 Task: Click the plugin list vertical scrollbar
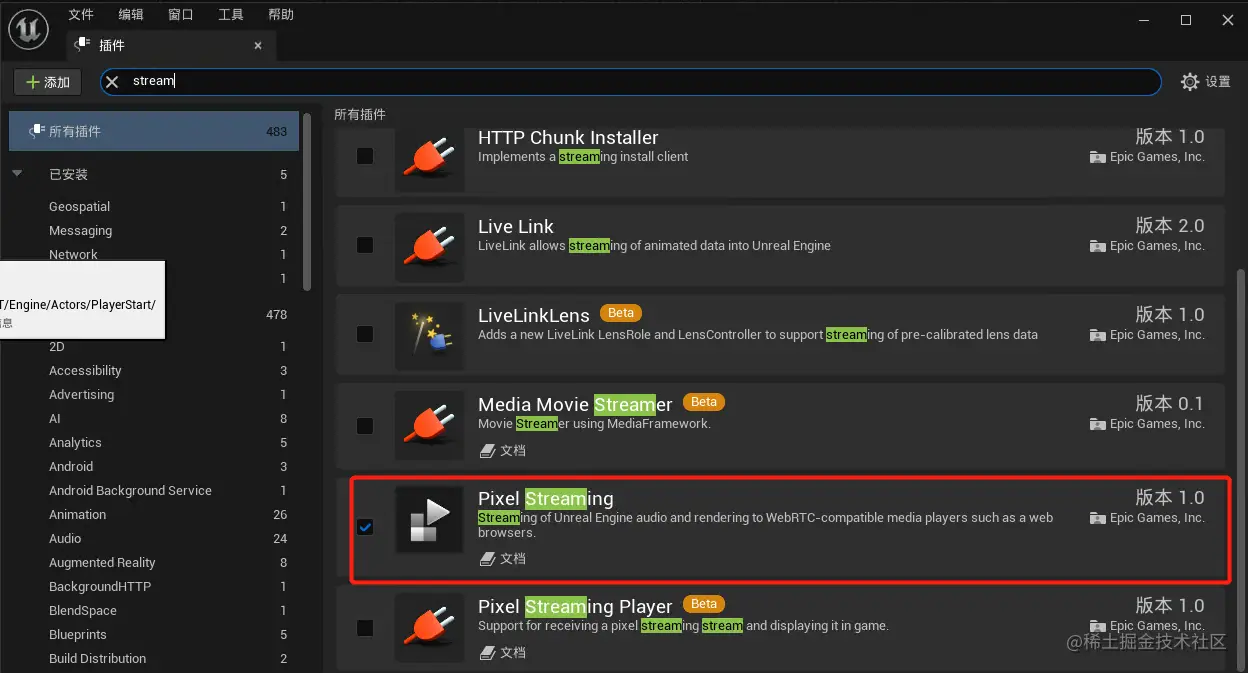tap(1243, 470)
